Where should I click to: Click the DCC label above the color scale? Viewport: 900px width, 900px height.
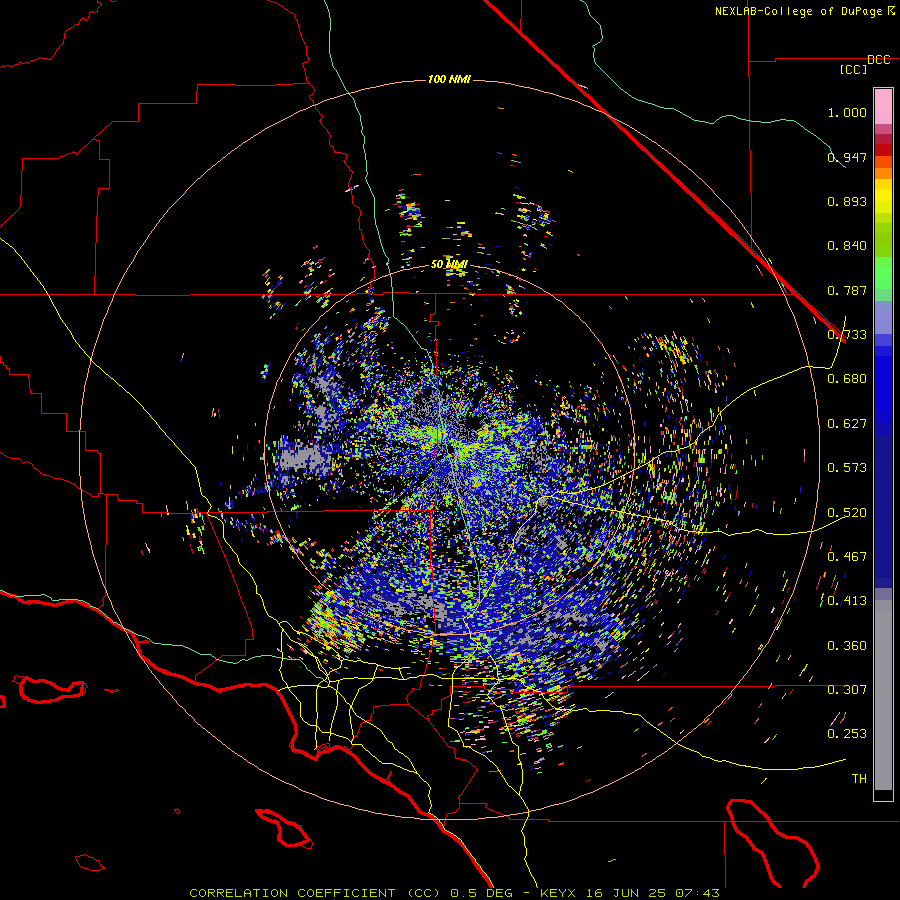[x=878, y=60]
